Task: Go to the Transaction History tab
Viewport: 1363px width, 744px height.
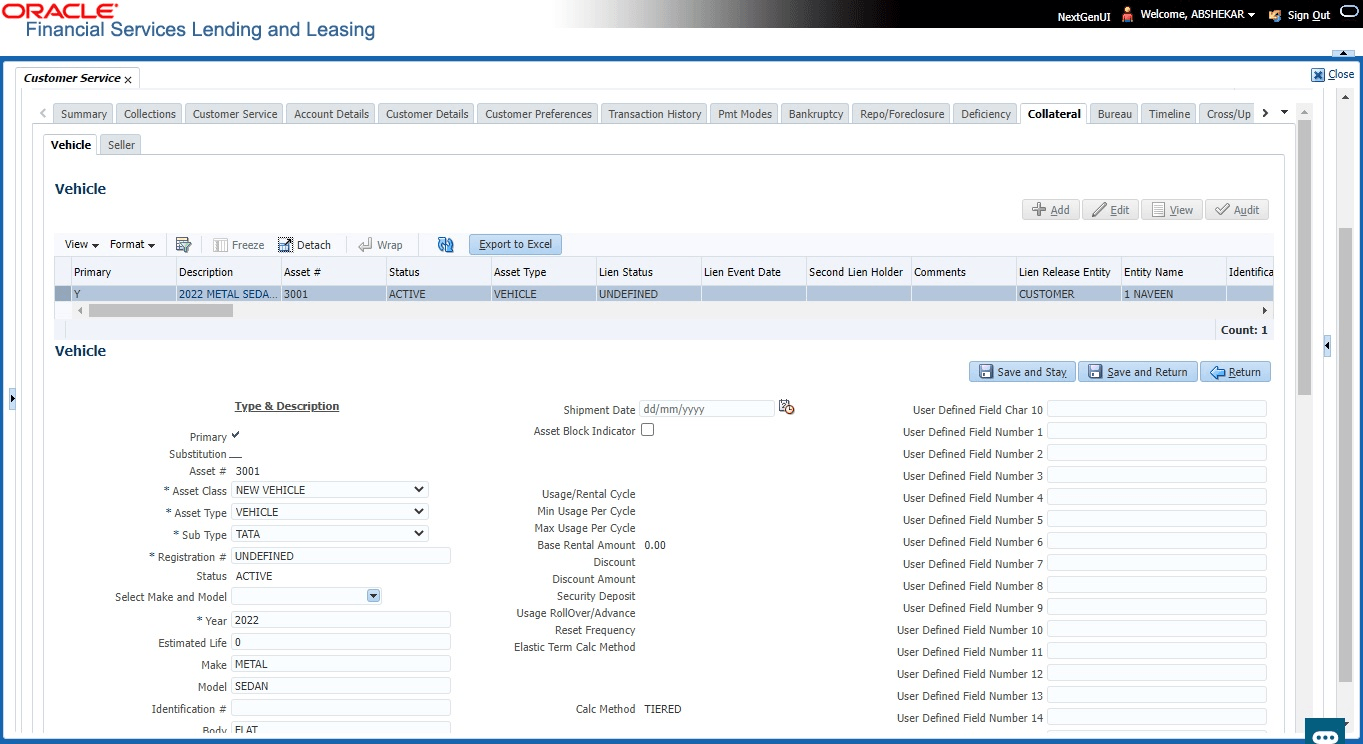Action: pyautogui.click(x=655, y=114)
